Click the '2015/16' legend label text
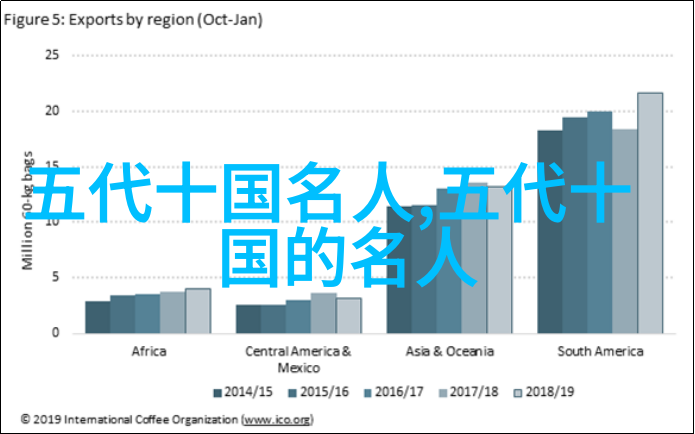Viewport: 695px width, 434px height. (324, 392)
